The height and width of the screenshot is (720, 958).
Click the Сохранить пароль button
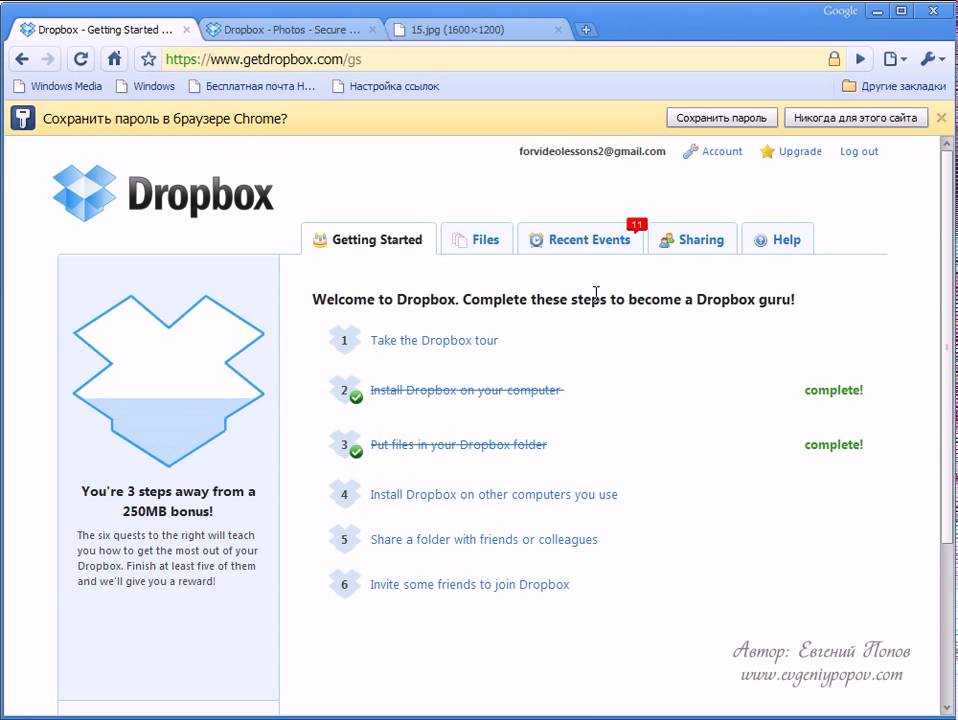[x=722, y=117]
